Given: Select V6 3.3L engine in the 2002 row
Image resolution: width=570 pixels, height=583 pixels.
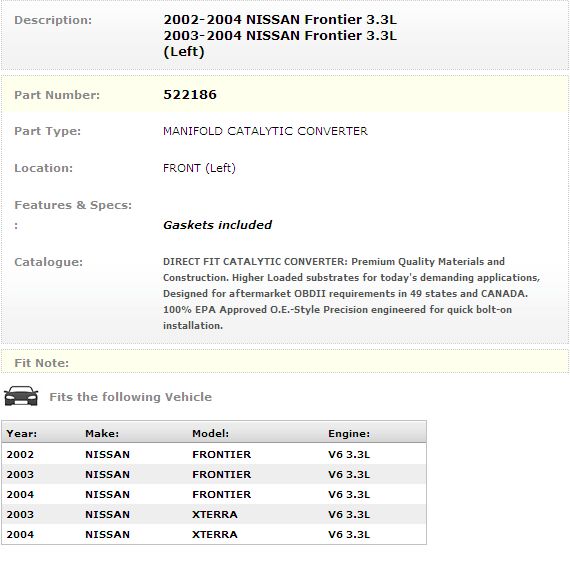Looking at the screenshot, I should click(x=349, y=454).
